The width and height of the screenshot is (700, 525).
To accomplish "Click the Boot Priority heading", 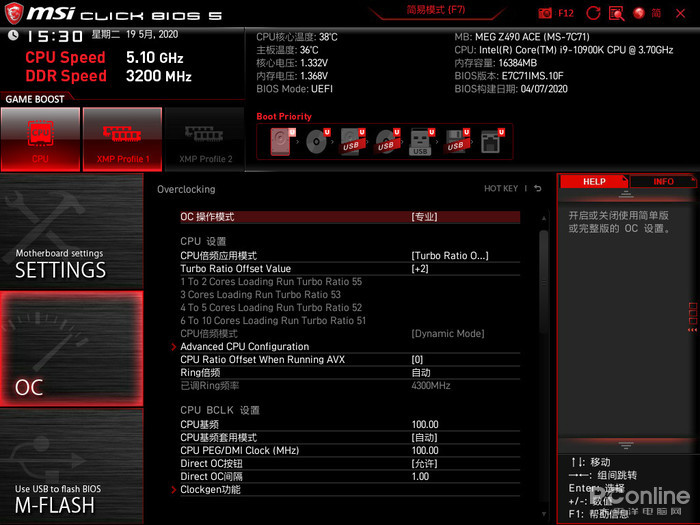I will 284,117.
